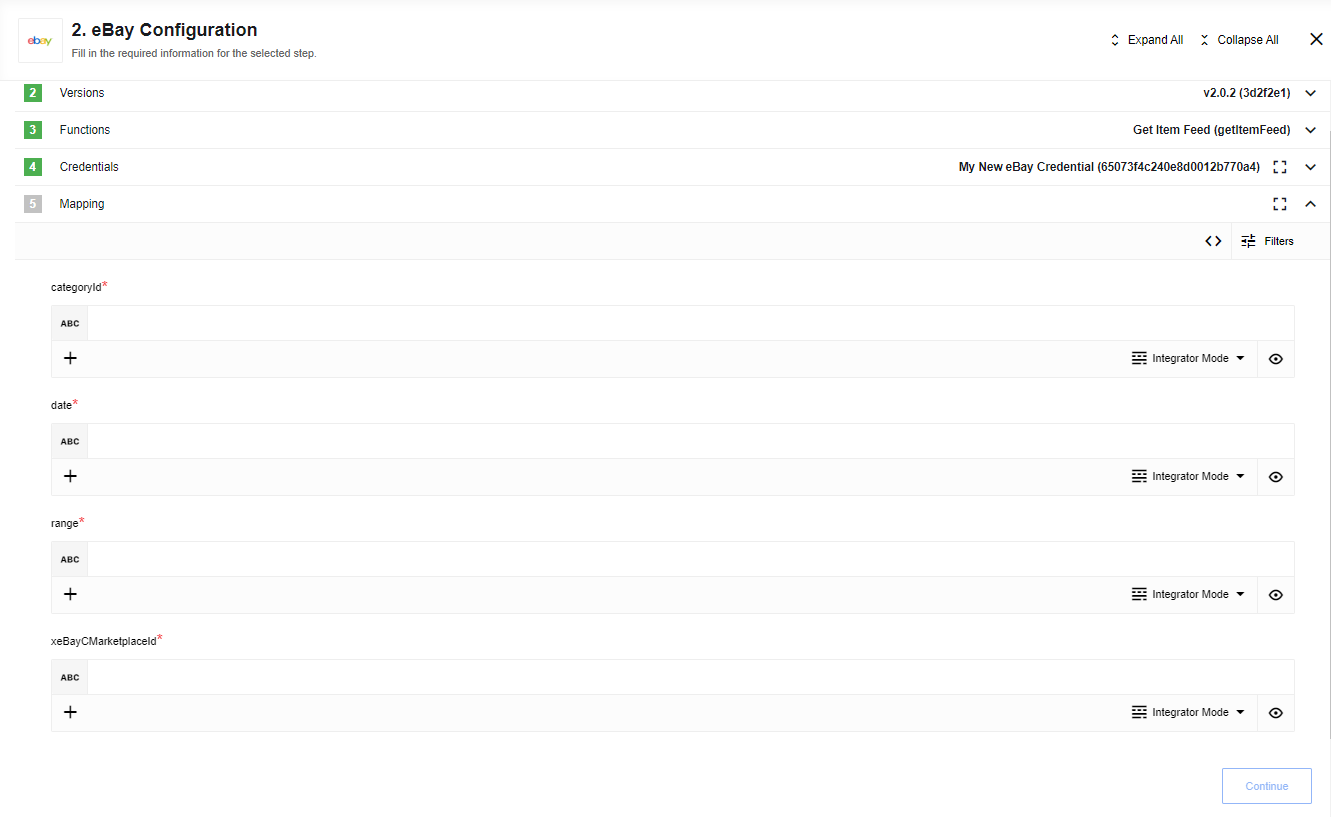Click Expand All button
Image resolution: width=1331 pixels, height=817 pixels.
point(1146,40)
